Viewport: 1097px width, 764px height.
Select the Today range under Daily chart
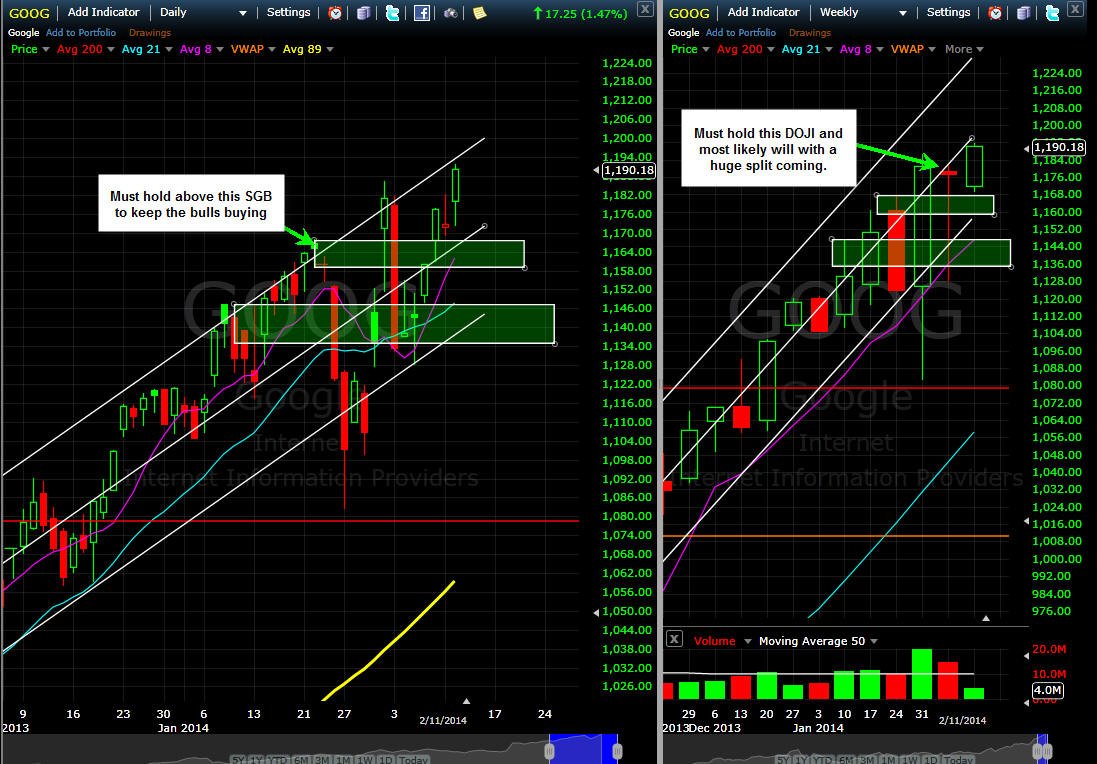(413, 760)
